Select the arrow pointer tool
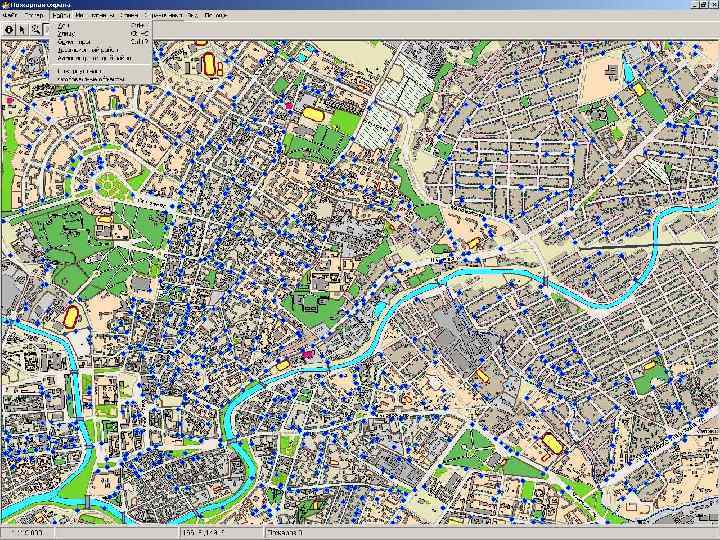 coord(22,30)
